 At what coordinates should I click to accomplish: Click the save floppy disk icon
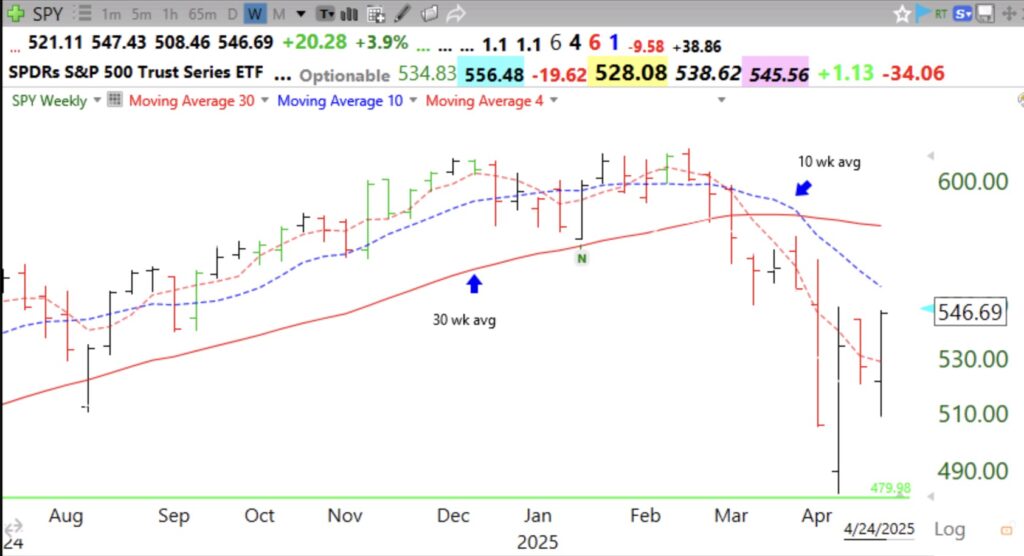point(985,14)
